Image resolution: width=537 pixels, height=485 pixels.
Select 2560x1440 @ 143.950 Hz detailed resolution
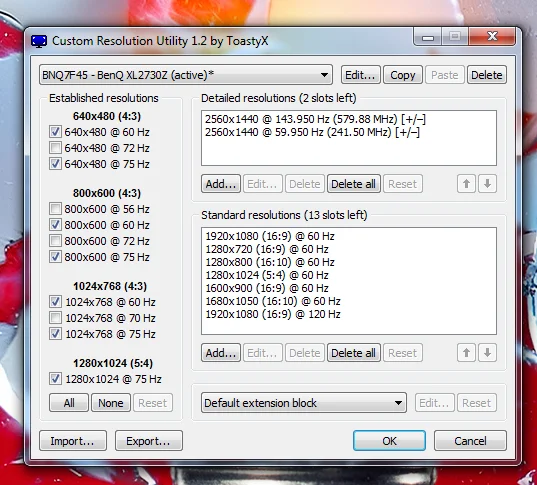pos(315,119)
